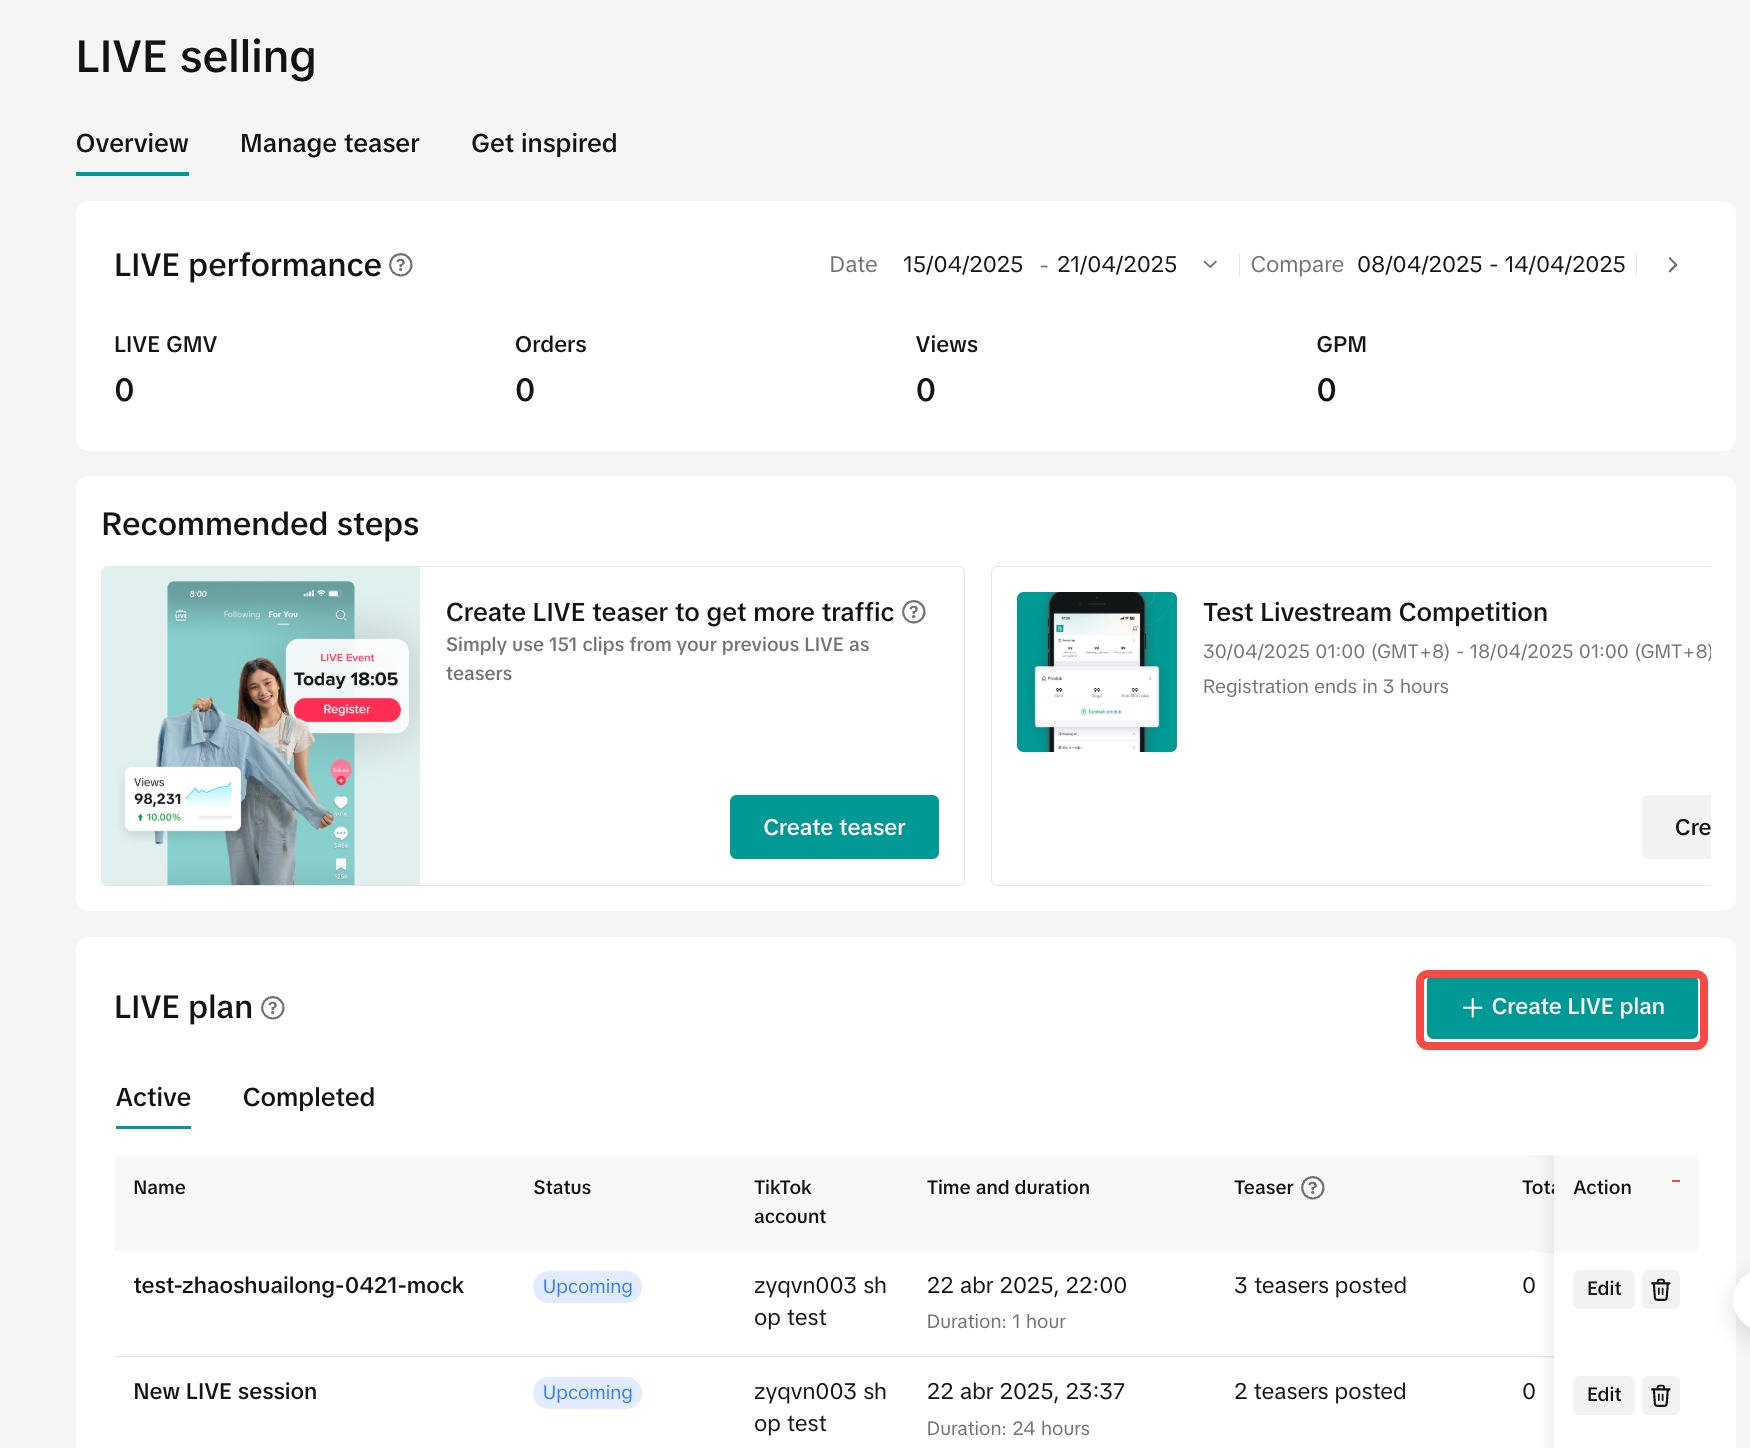This screenshot has width=1750, height=1448.
Task: Select the Overview tab
Action: coord(132,144)
